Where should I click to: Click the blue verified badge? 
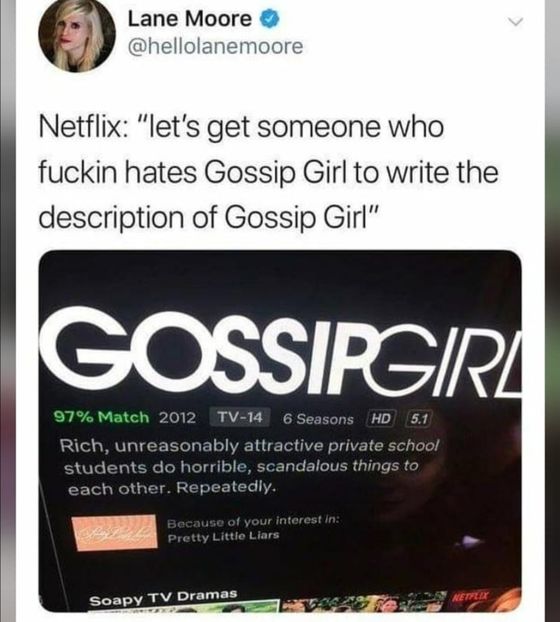click(269, 19)
